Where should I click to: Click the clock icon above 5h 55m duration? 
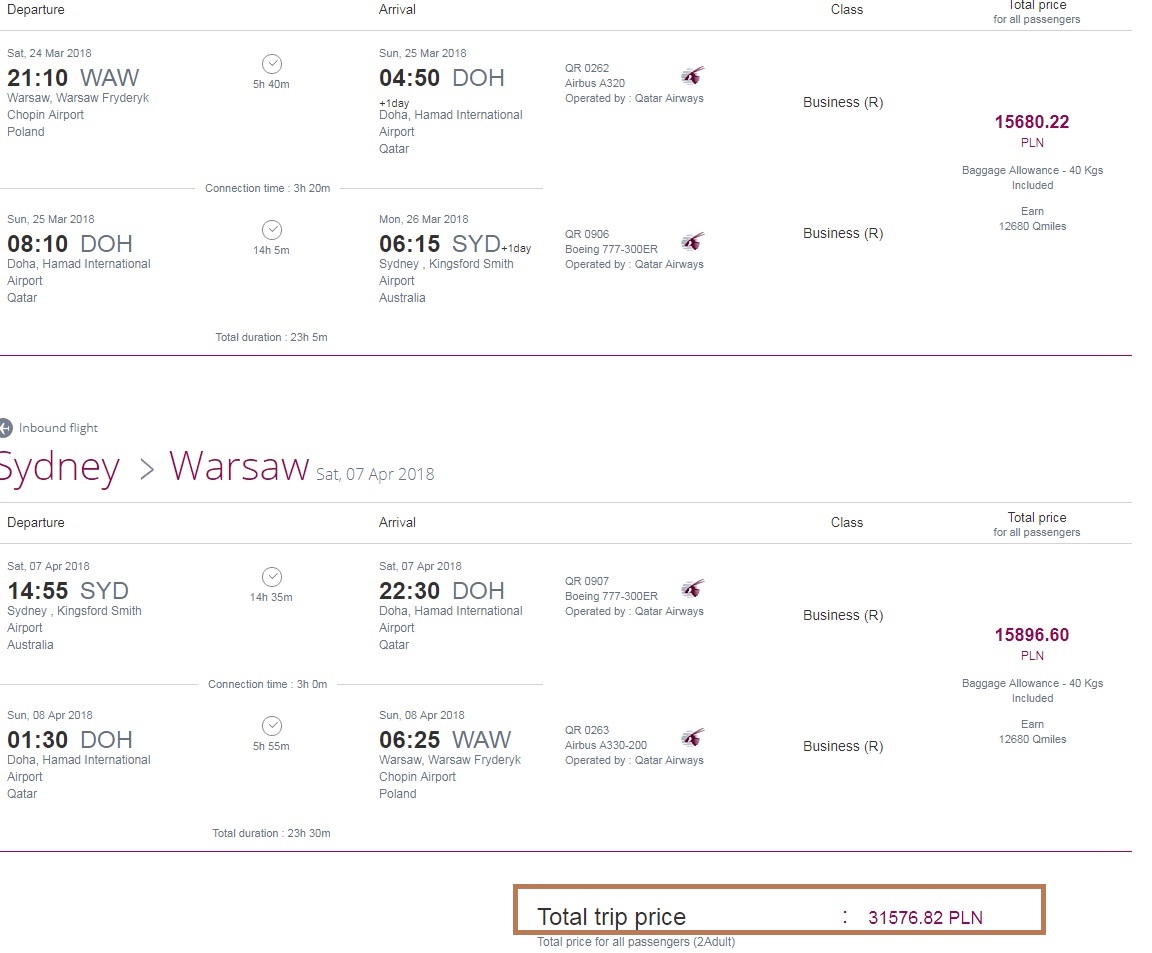pos(272,726)
